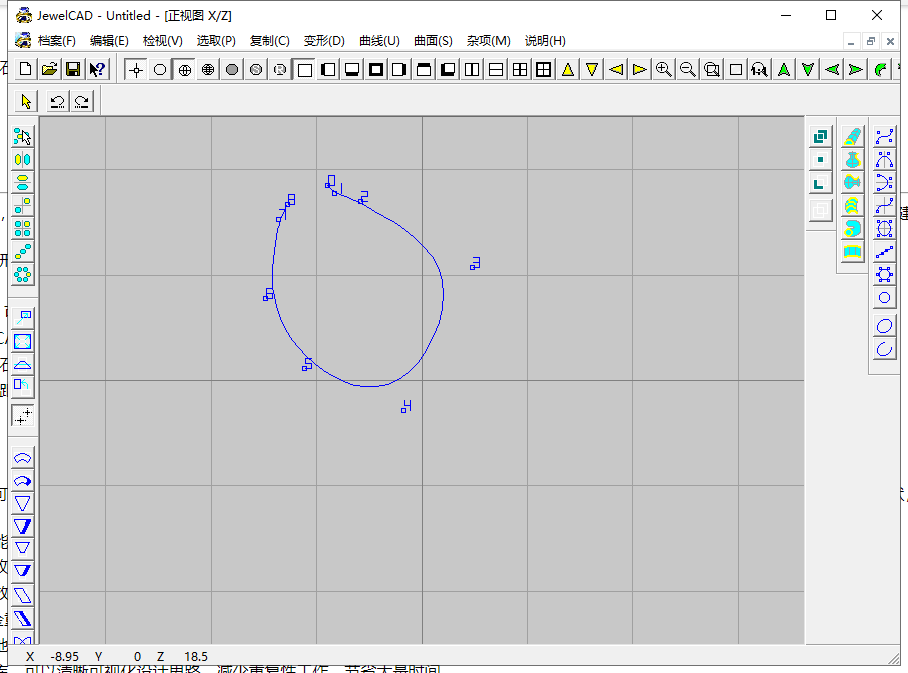Zoom to window region magnifier icon
Viewport: 908px width, 673px height.
pyautogui.click(x=712, y=70)
